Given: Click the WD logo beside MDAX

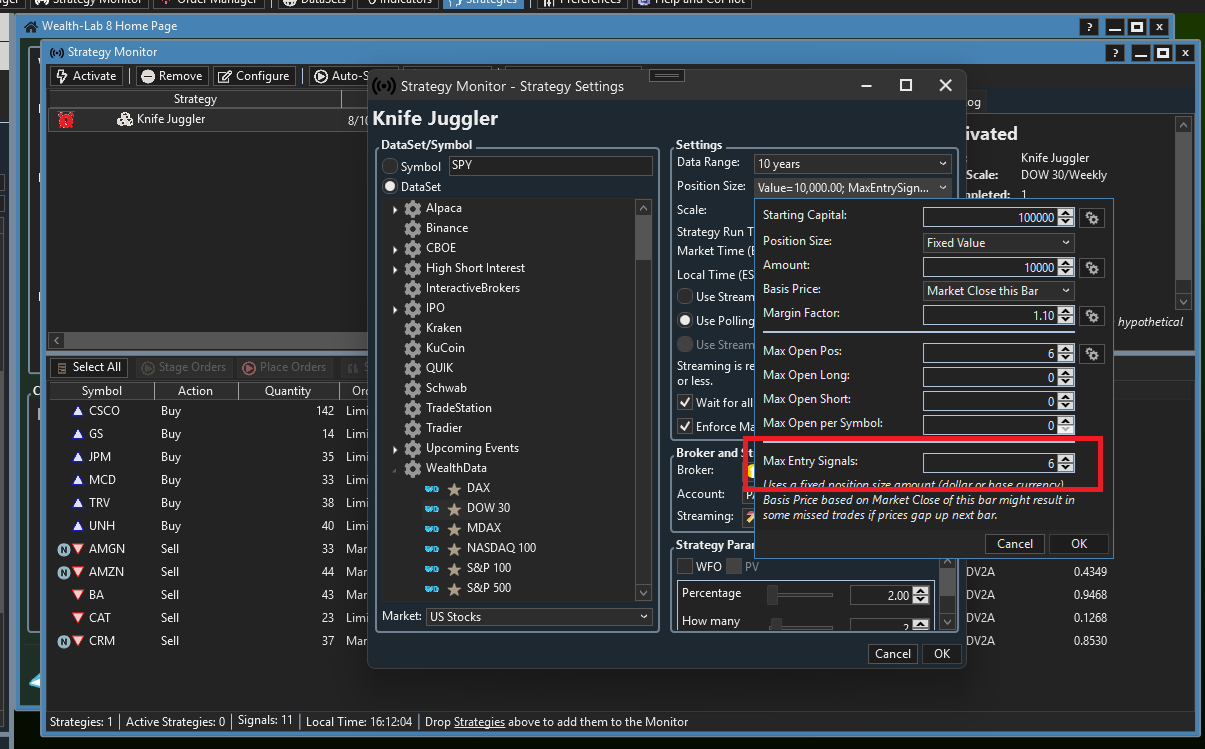Looking at the screenshot, I should (x=432, y=528).
